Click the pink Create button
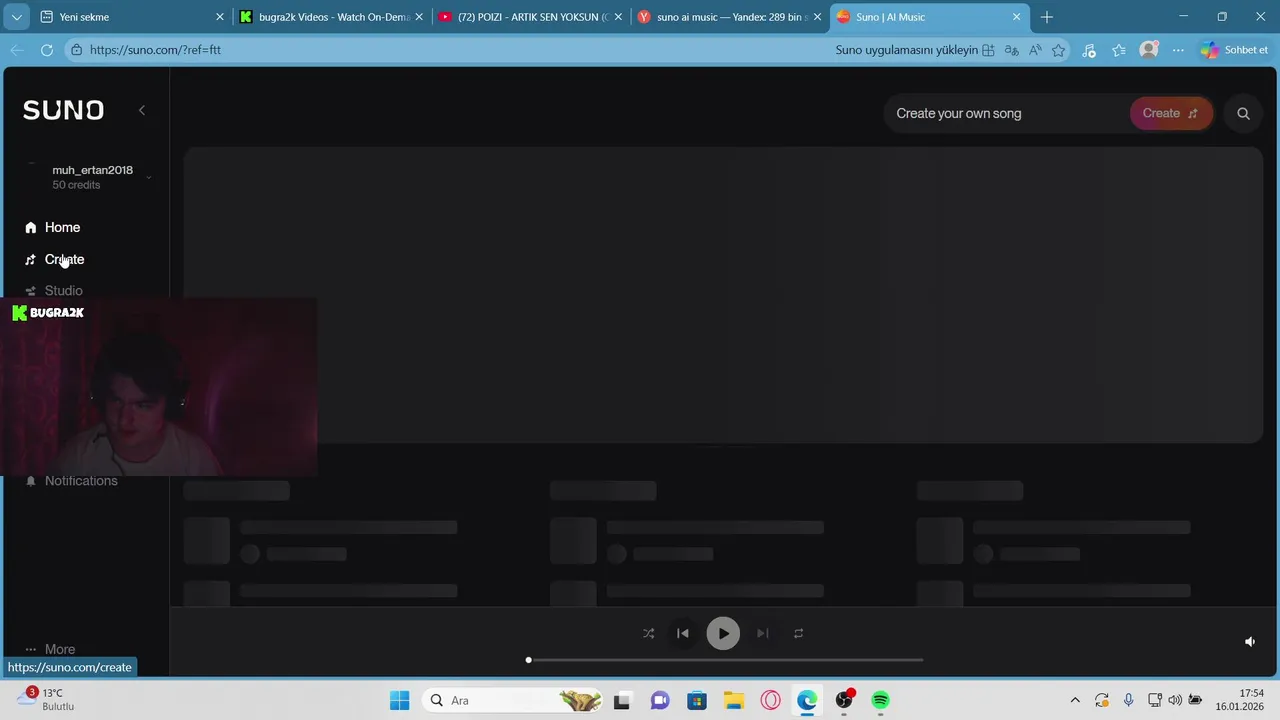This screenshot has width=1280, height=720. (x=1171, y=113)
